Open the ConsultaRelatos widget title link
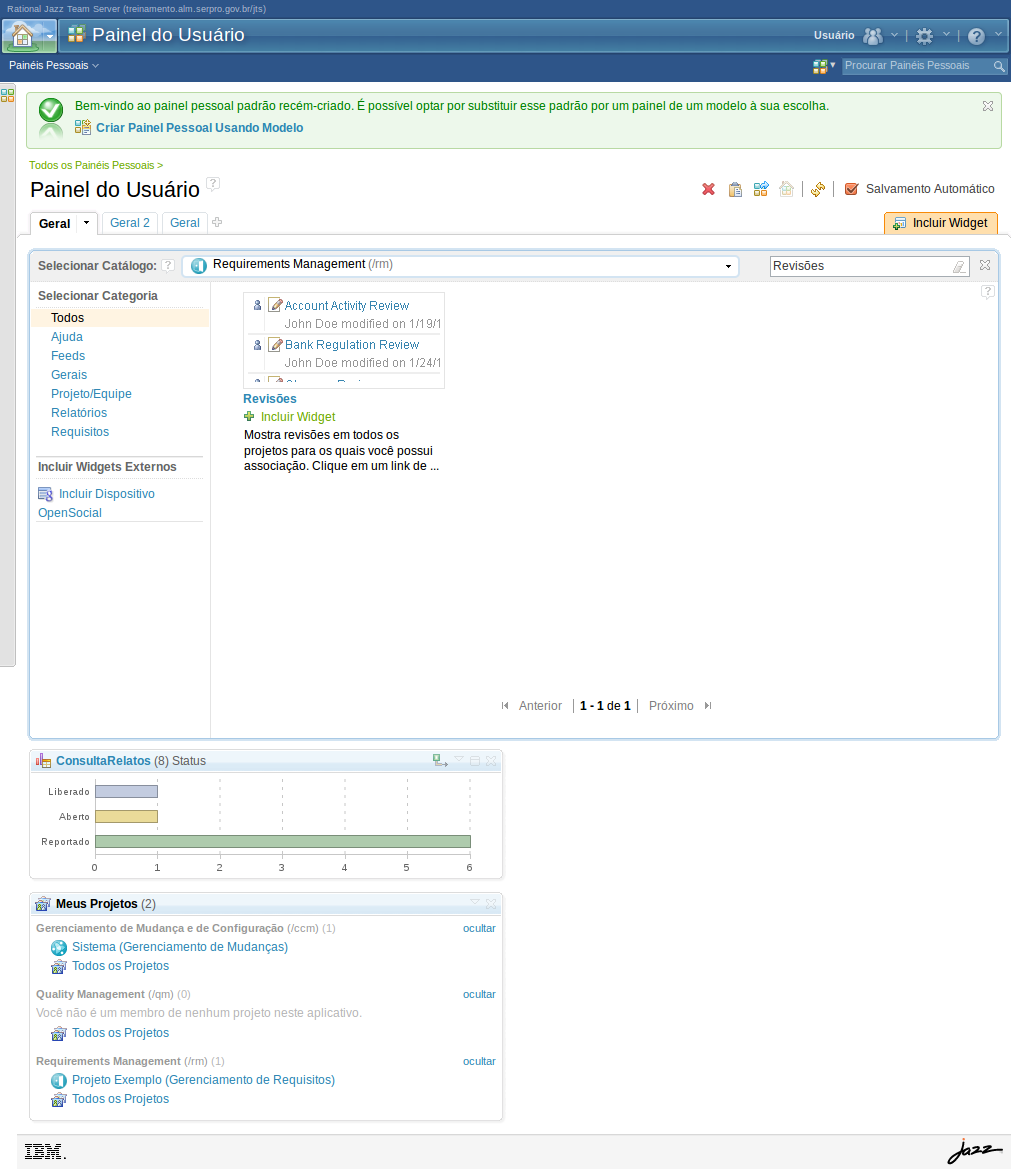Viewport: 1011px width, 1169px height. point(103,760)
